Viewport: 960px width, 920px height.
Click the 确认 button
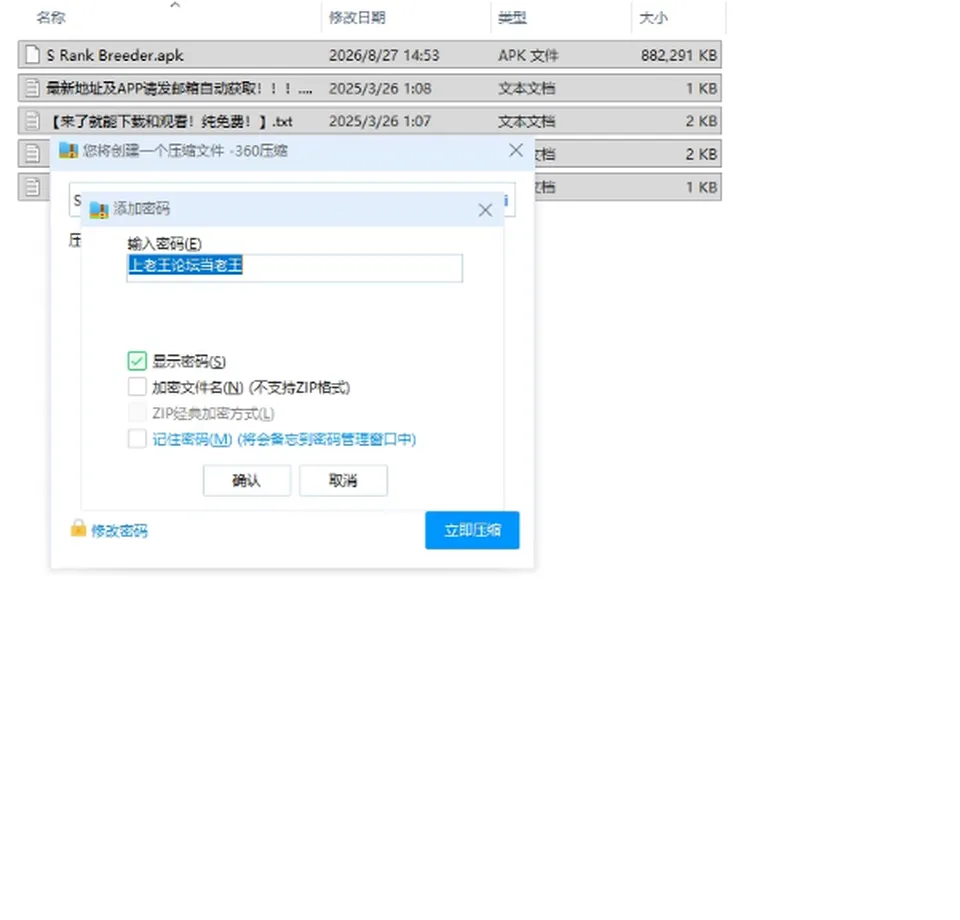pos(247,481)
